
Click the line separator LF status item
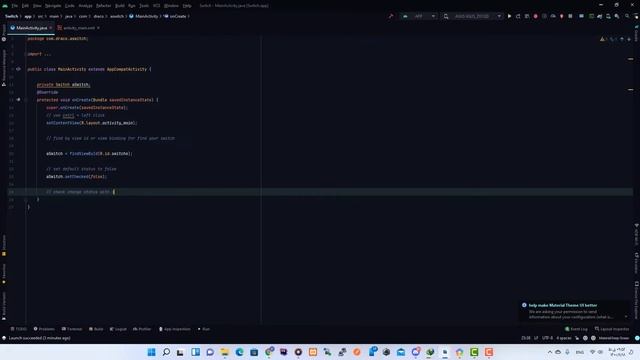pos(536,338)
